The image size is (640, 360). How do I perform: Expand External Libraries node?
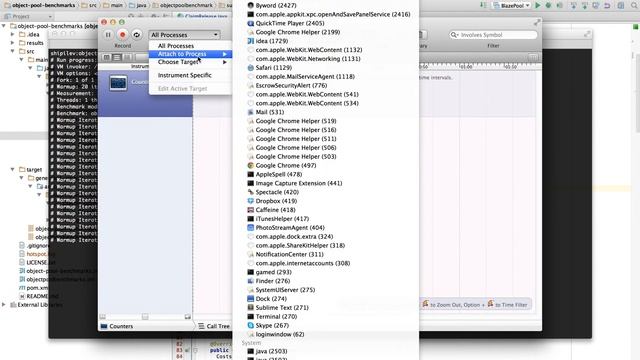pos(4,304)
